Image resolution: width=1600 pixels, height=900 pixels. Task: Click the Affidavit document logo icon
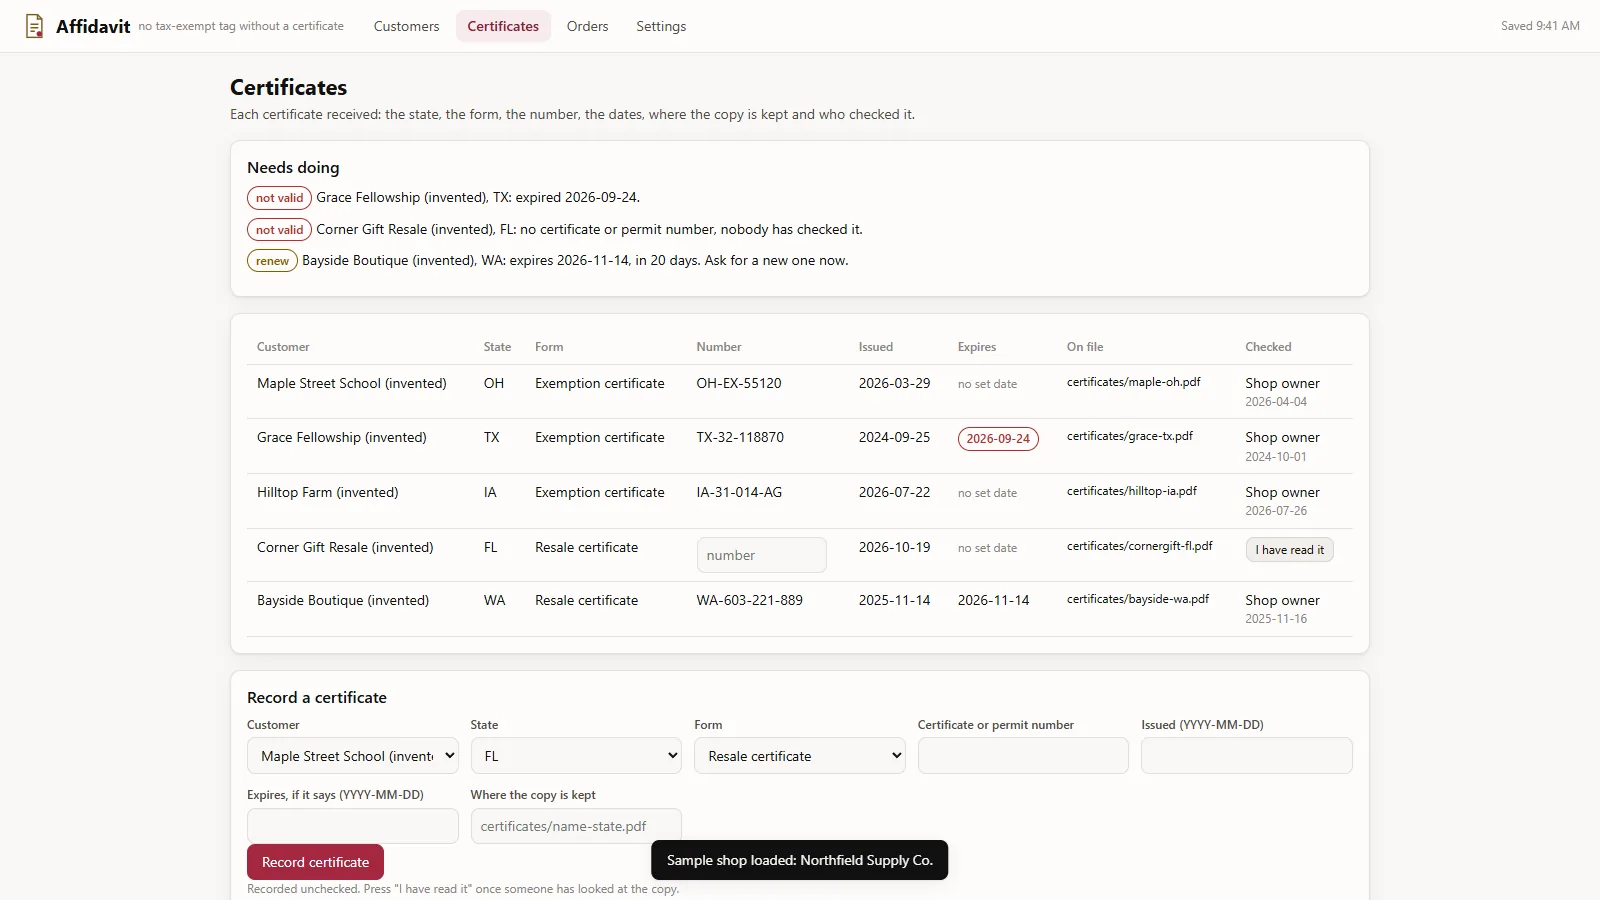tap(35, 26)
